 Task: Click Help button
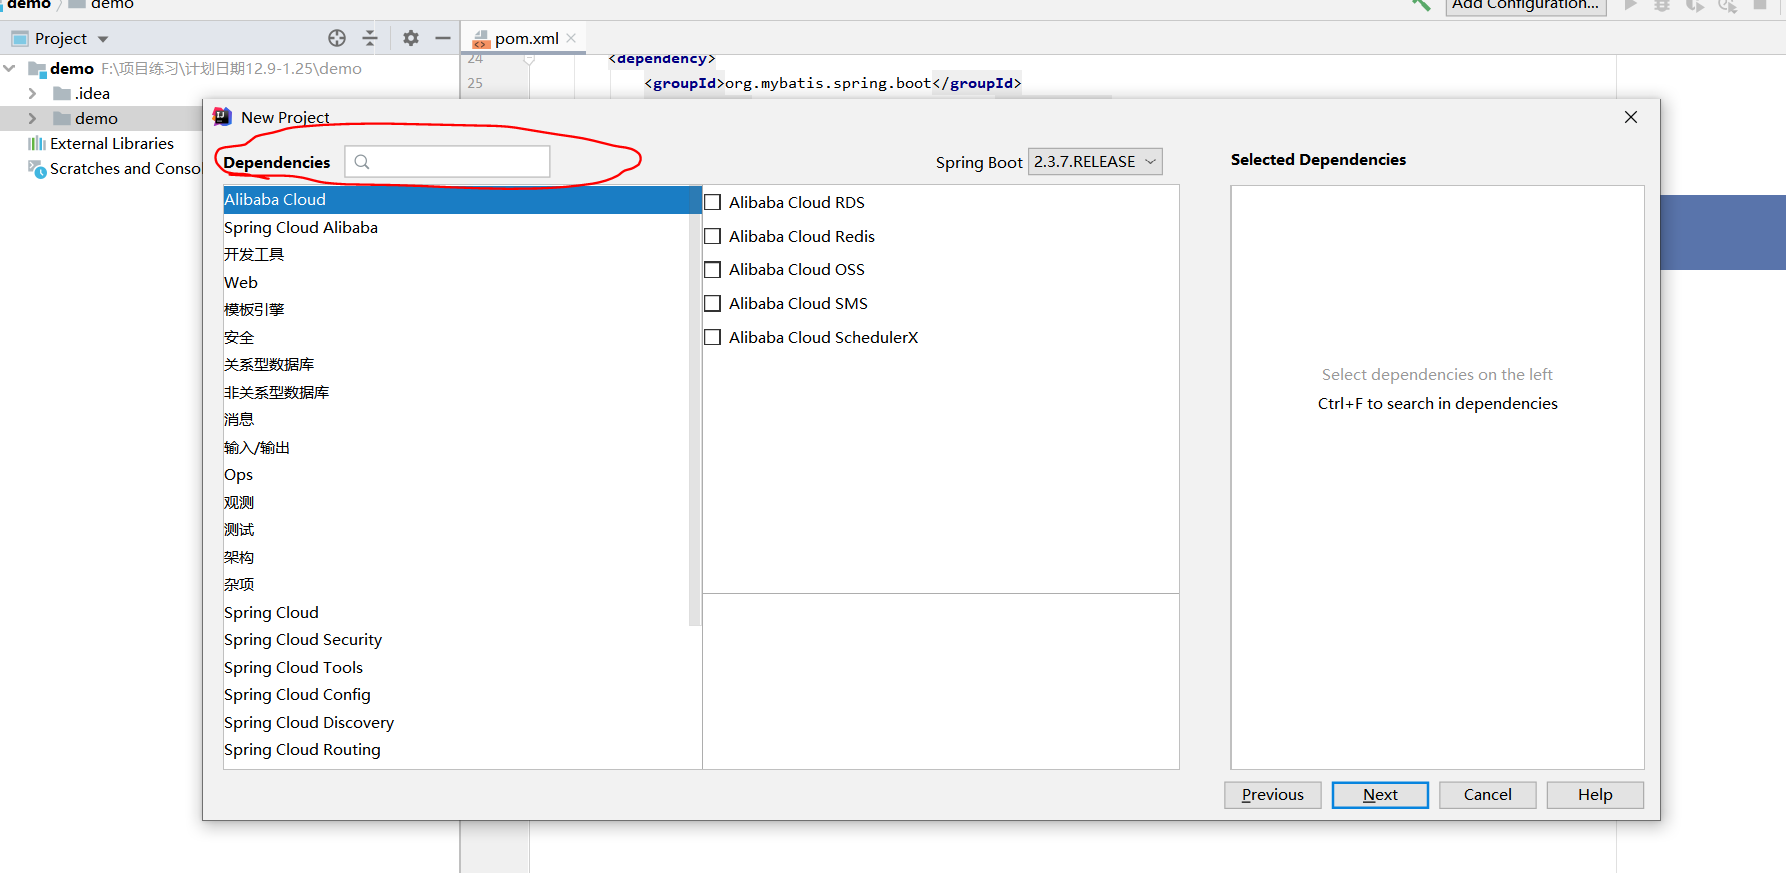click(x=1595, y=795)
